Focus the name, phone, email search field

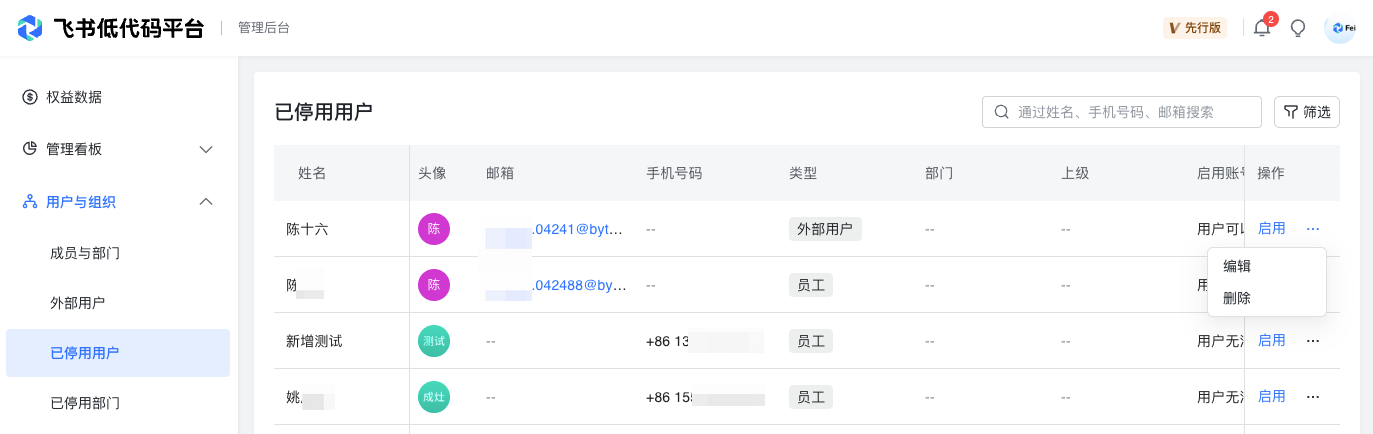click(x=1122, y=112)
